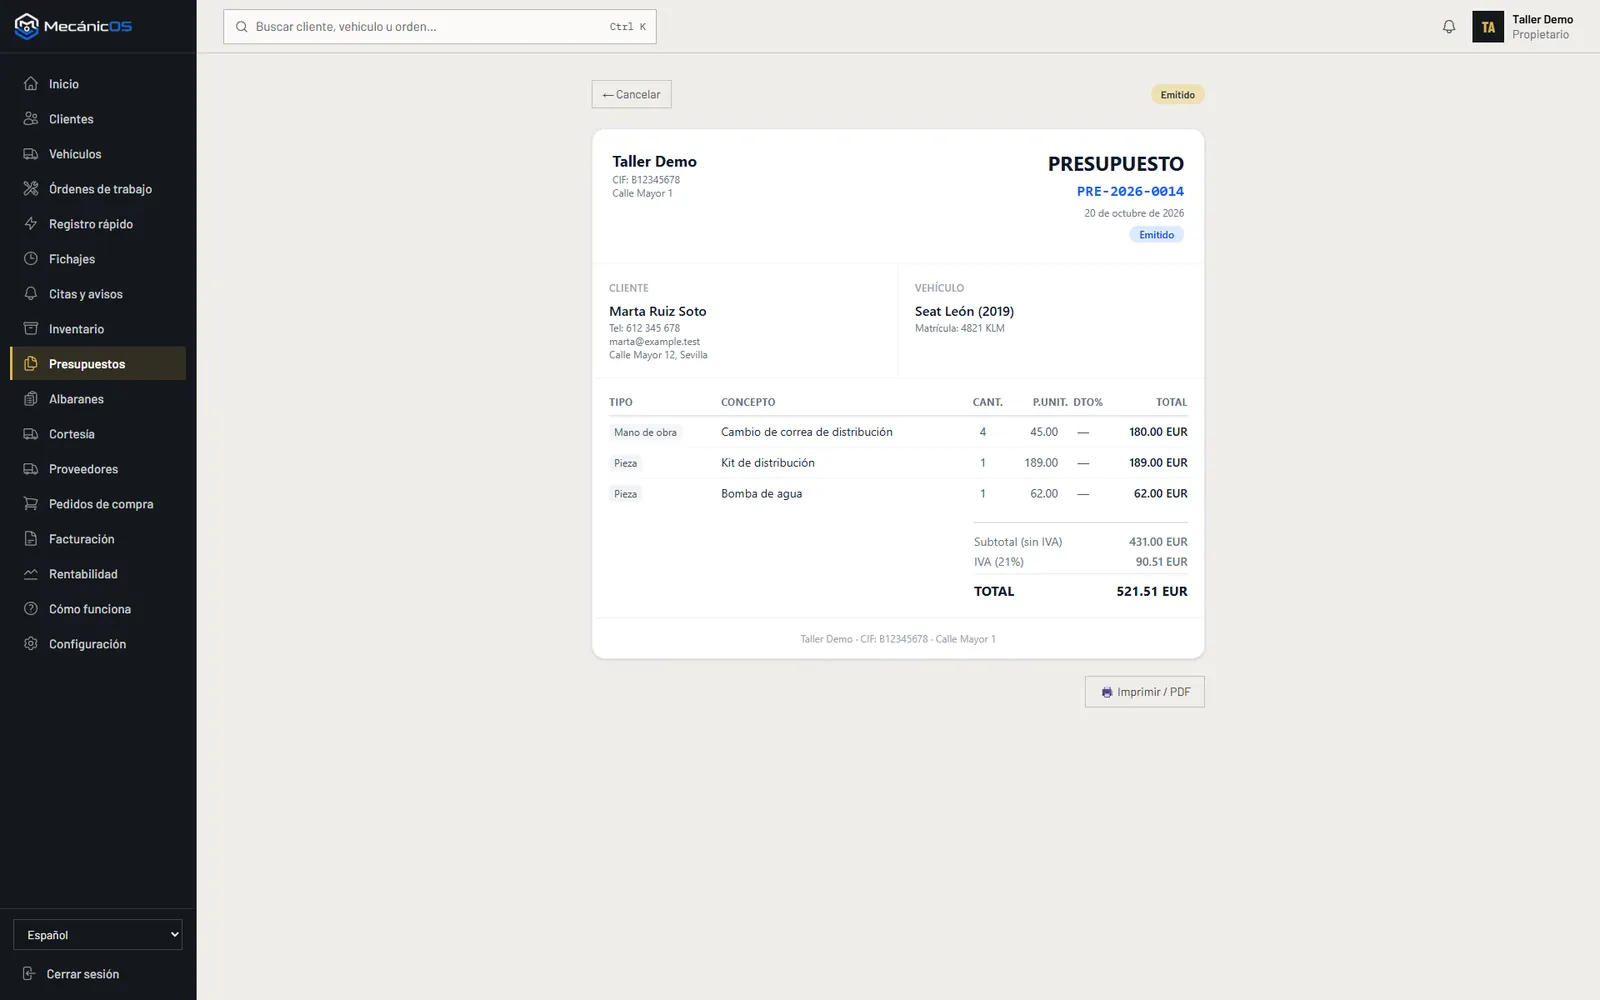Click vehicle Seat León (2019)
Screen dimensions: 1600x1000
[x=964, y=311]
